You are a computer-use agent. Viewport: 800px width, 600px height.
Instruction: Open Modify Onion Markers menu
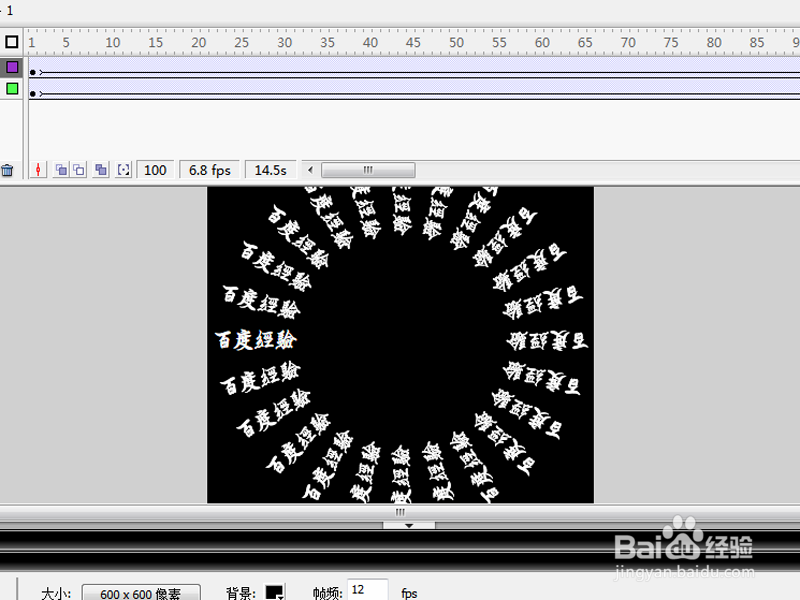[123, 170]
